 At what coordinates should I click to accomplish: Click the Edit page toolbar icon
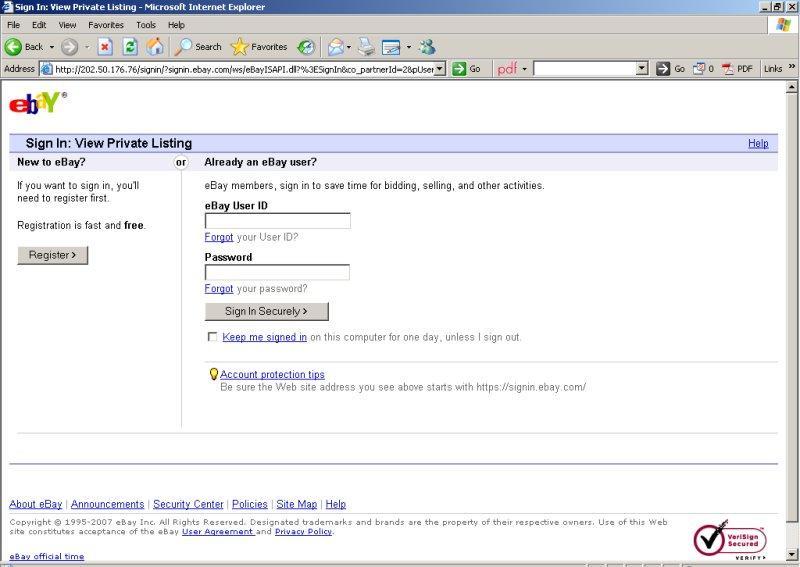click(x=391, y=47)
